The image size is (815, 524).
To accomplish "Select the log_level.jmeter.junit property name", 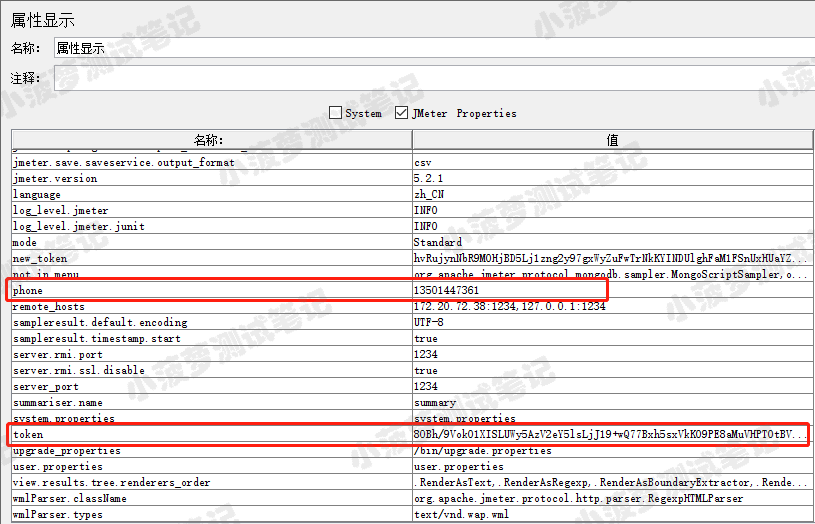I will point(78,227).
